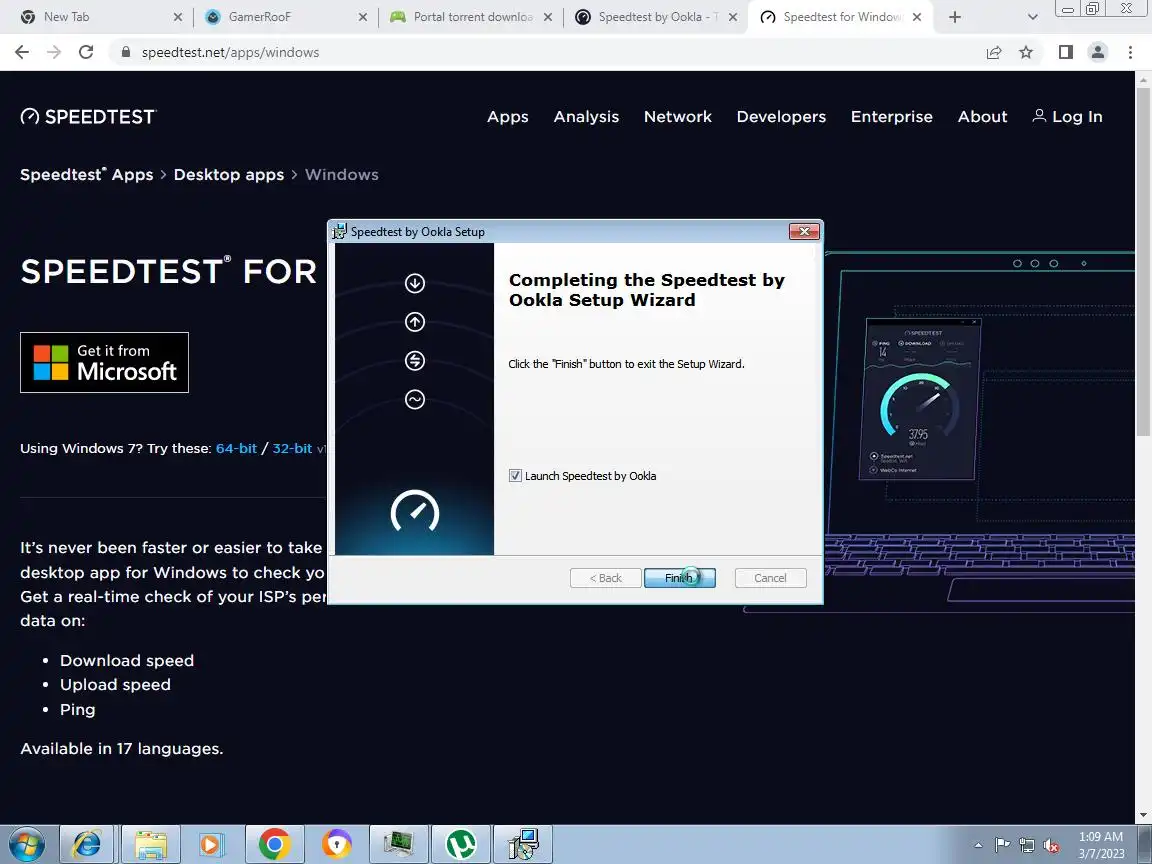Image resolution: width=1152 pixels, height=864 pixels.
Task: Switch to Portal torrent download tab
Action: [x=469, y=17]
